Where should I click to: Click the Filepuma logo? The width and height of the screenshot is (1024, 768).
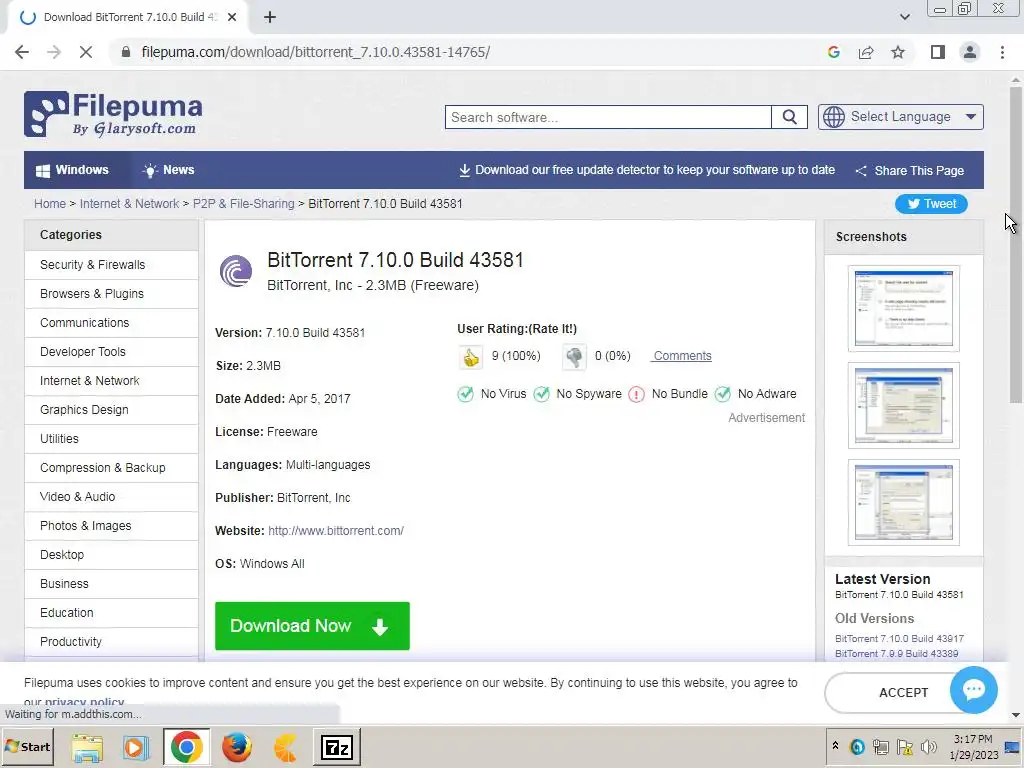tap(113, 114)
